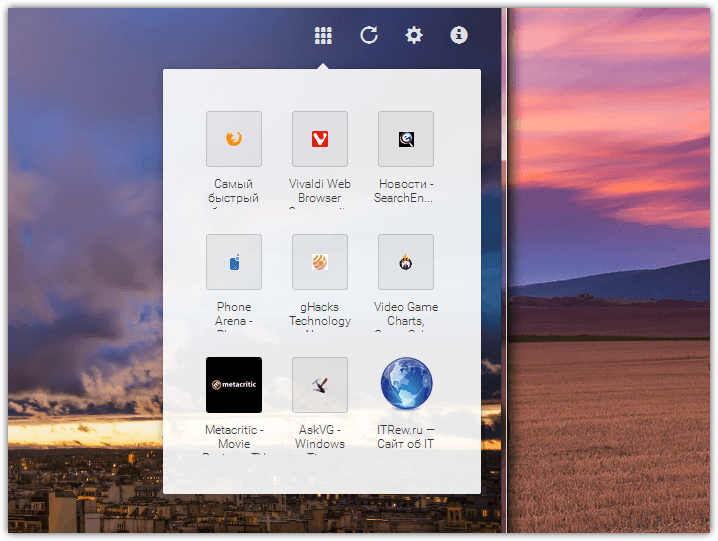
Task: Click the 'Самый быстрый' label
Action: coord(234,191)
